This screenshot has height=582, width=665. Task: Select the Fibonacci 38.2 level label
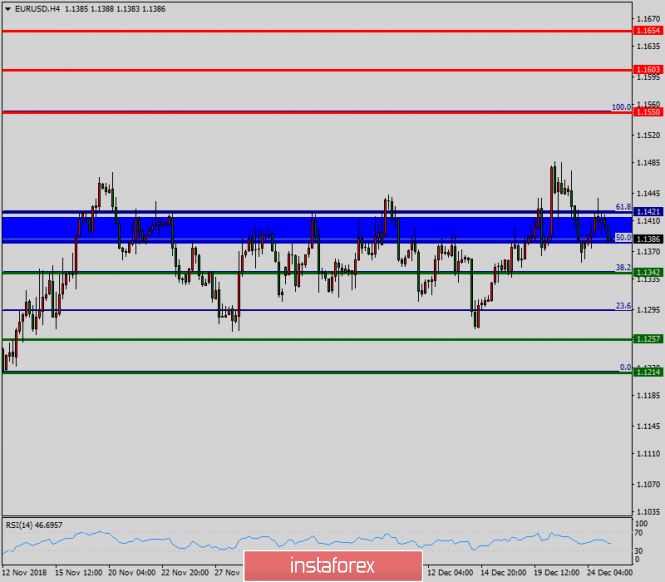tap(623, 267)
